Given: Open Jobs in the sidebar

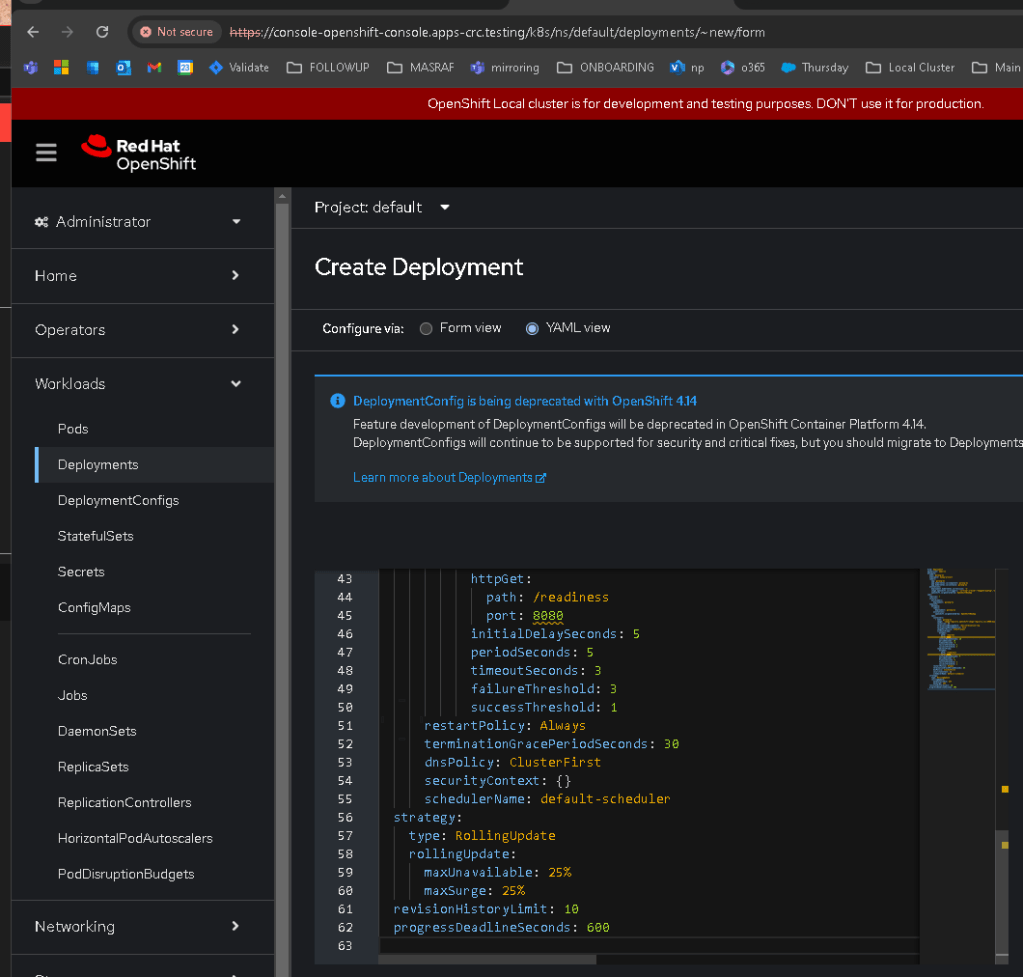Looking at the screenshot, I should pyautogui.click(x=72, y=696).
